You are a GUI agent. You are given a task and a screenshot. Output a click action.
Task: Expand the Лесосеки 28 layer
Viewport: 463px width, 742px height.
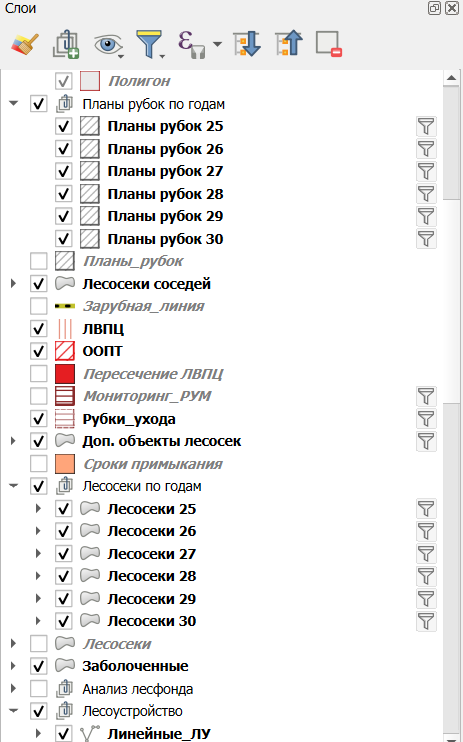tap(38, 576)
